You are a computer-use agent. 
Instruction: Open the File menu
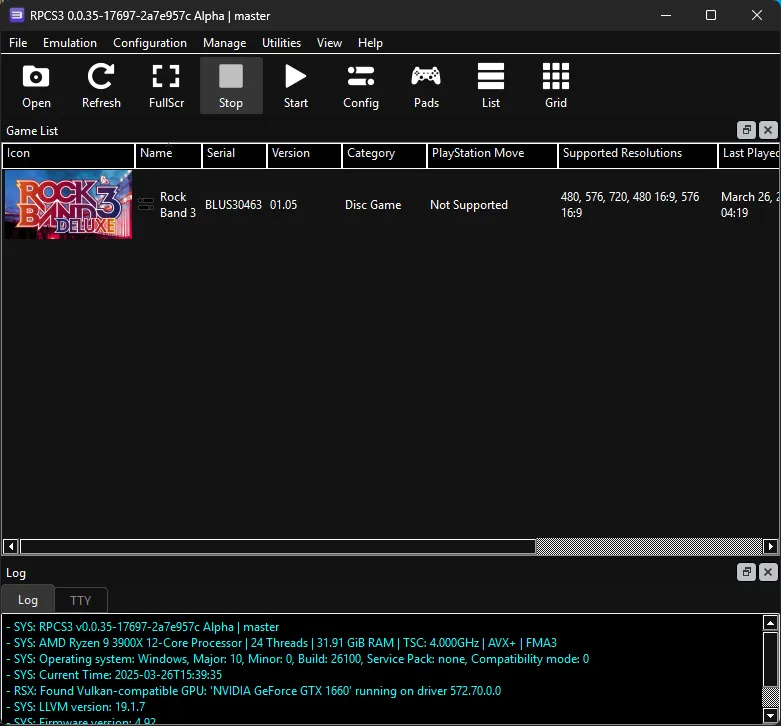(18, 43)
